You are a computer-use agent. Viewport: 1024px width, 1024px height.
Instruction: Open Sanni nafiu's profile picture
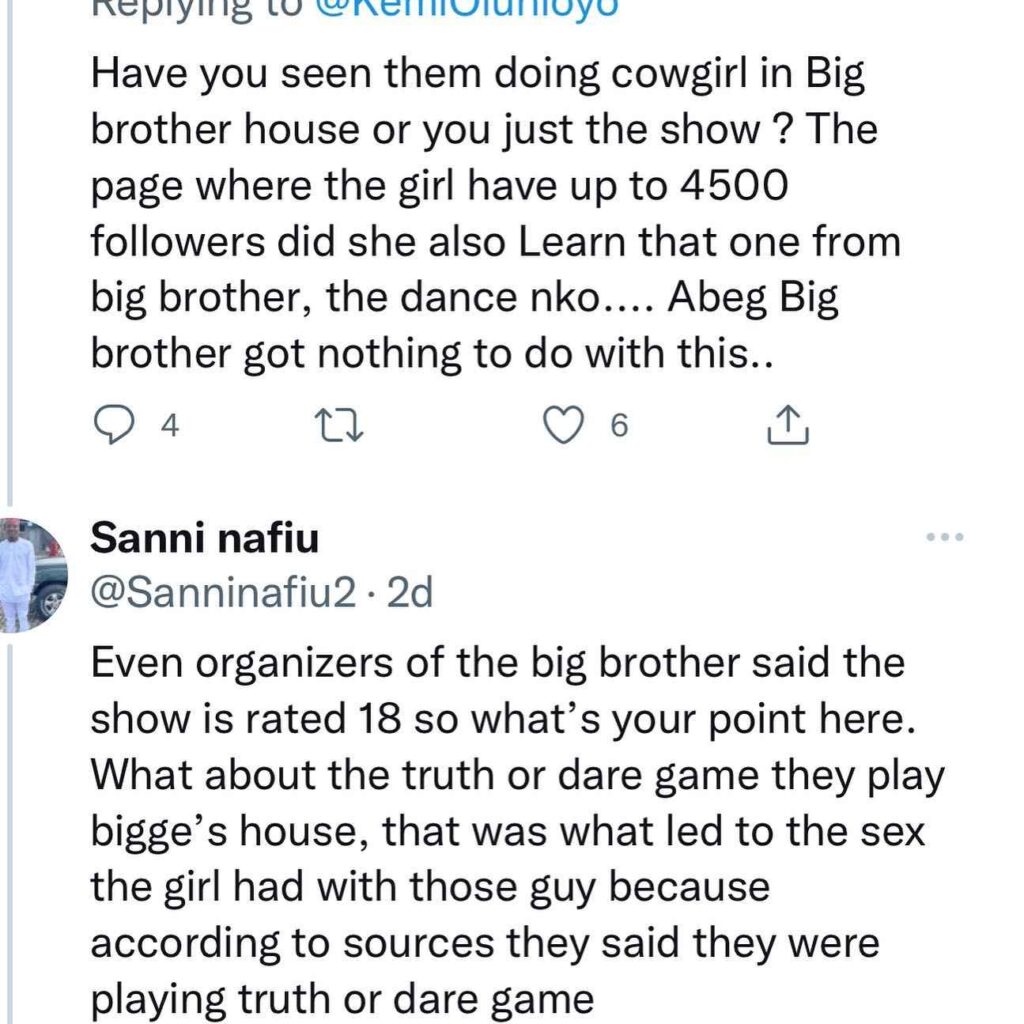tap(33, 576)
